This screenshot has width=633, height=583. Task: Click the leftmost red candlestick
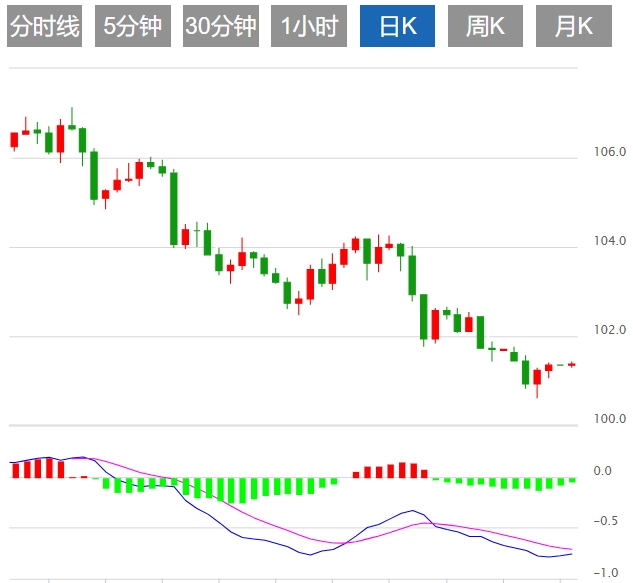point(14,140)
